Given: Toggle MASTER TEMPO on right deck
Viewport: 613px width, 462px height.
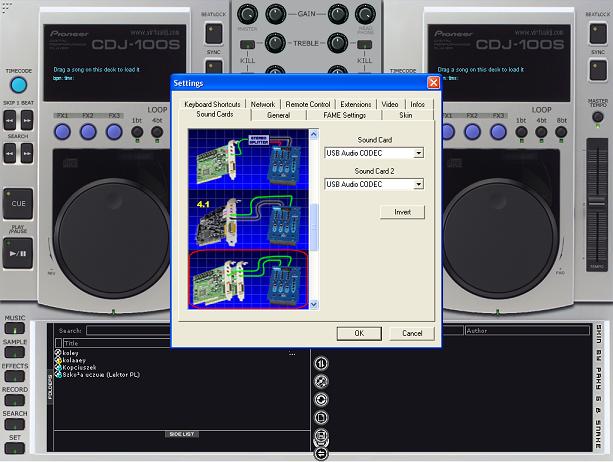Looking at the screenshot, I should (x=598, y=116).
